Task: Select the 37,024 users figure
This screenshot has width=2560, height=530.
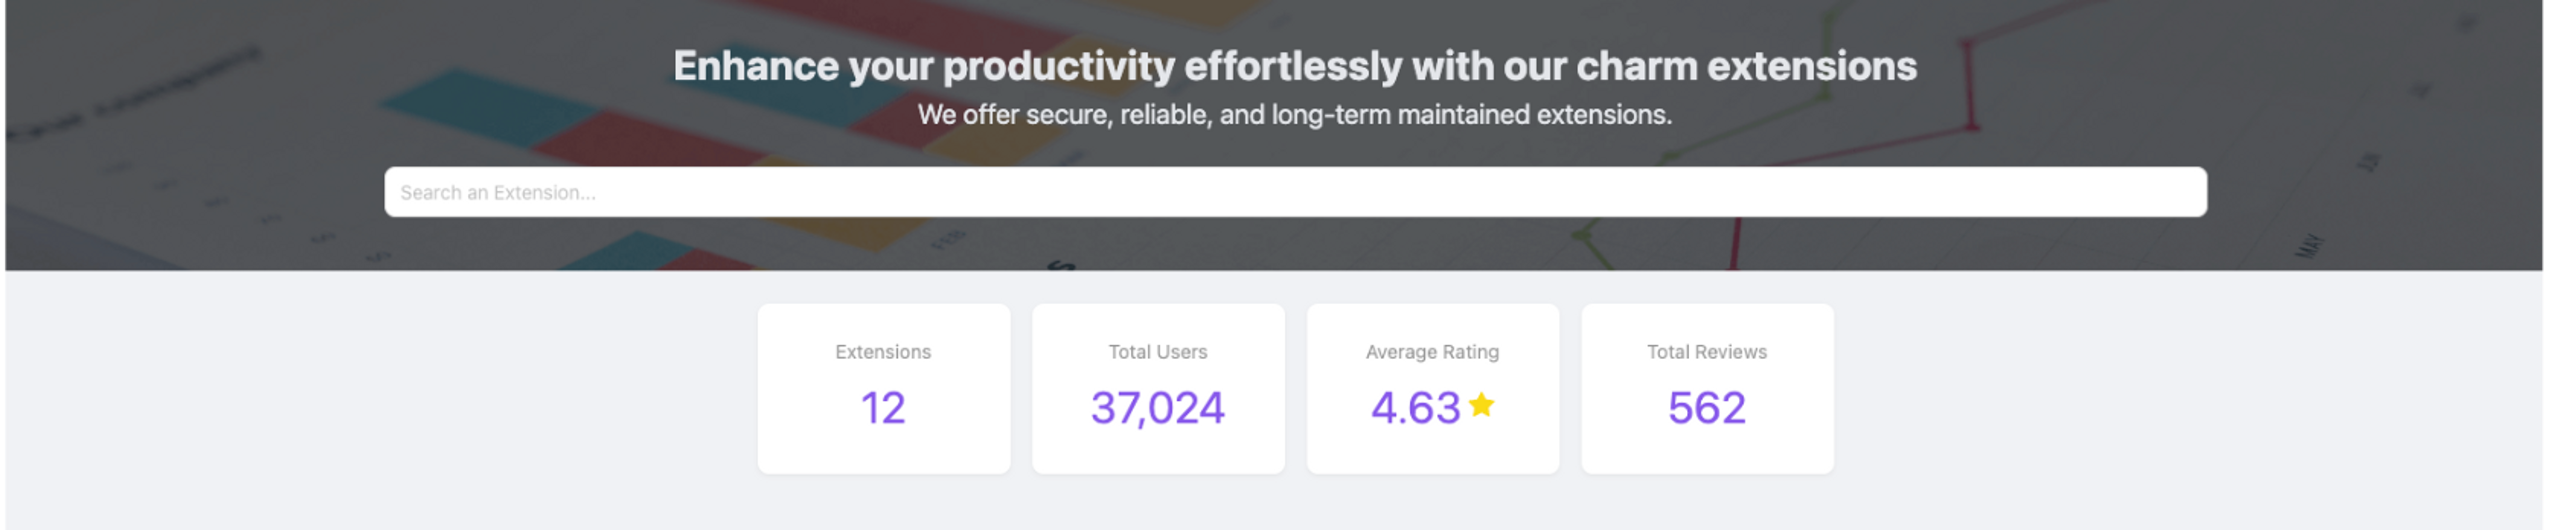Action: 1157,408
